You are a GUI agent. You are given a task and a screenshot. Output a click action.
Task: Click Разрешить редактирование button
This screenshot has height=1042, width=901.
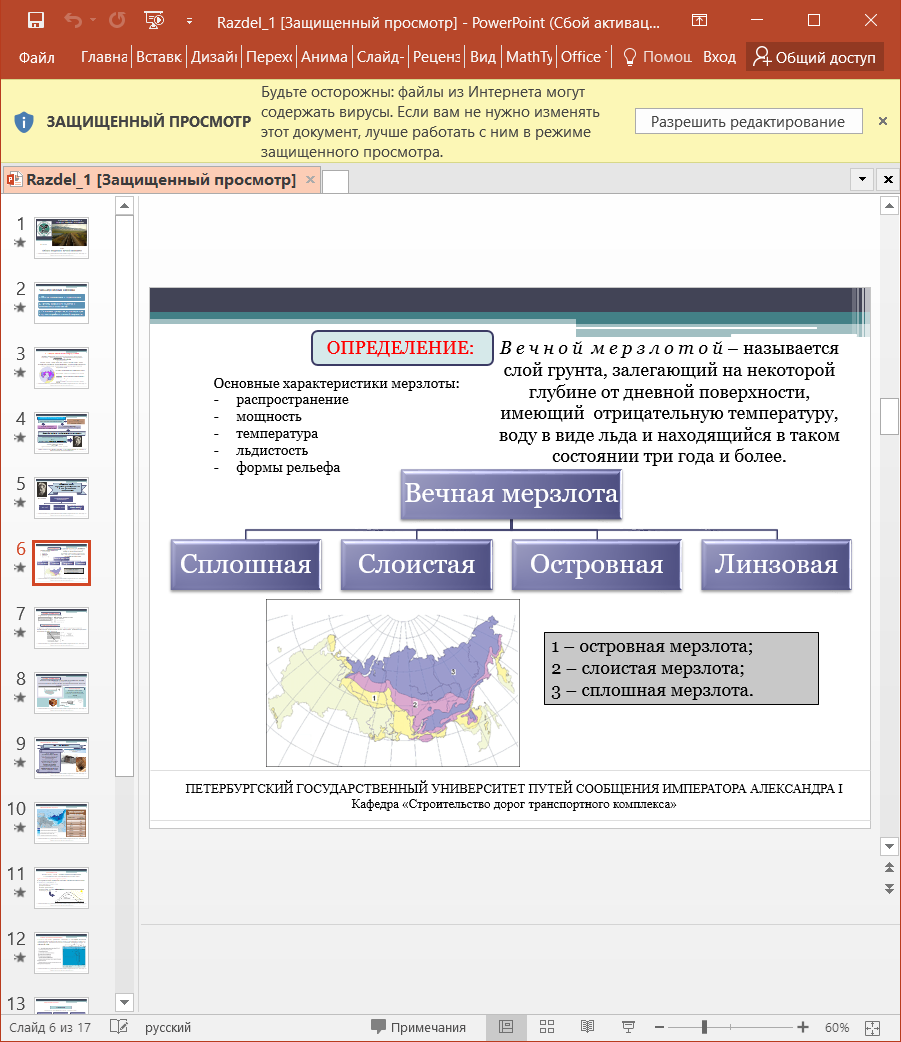[748, 122]
